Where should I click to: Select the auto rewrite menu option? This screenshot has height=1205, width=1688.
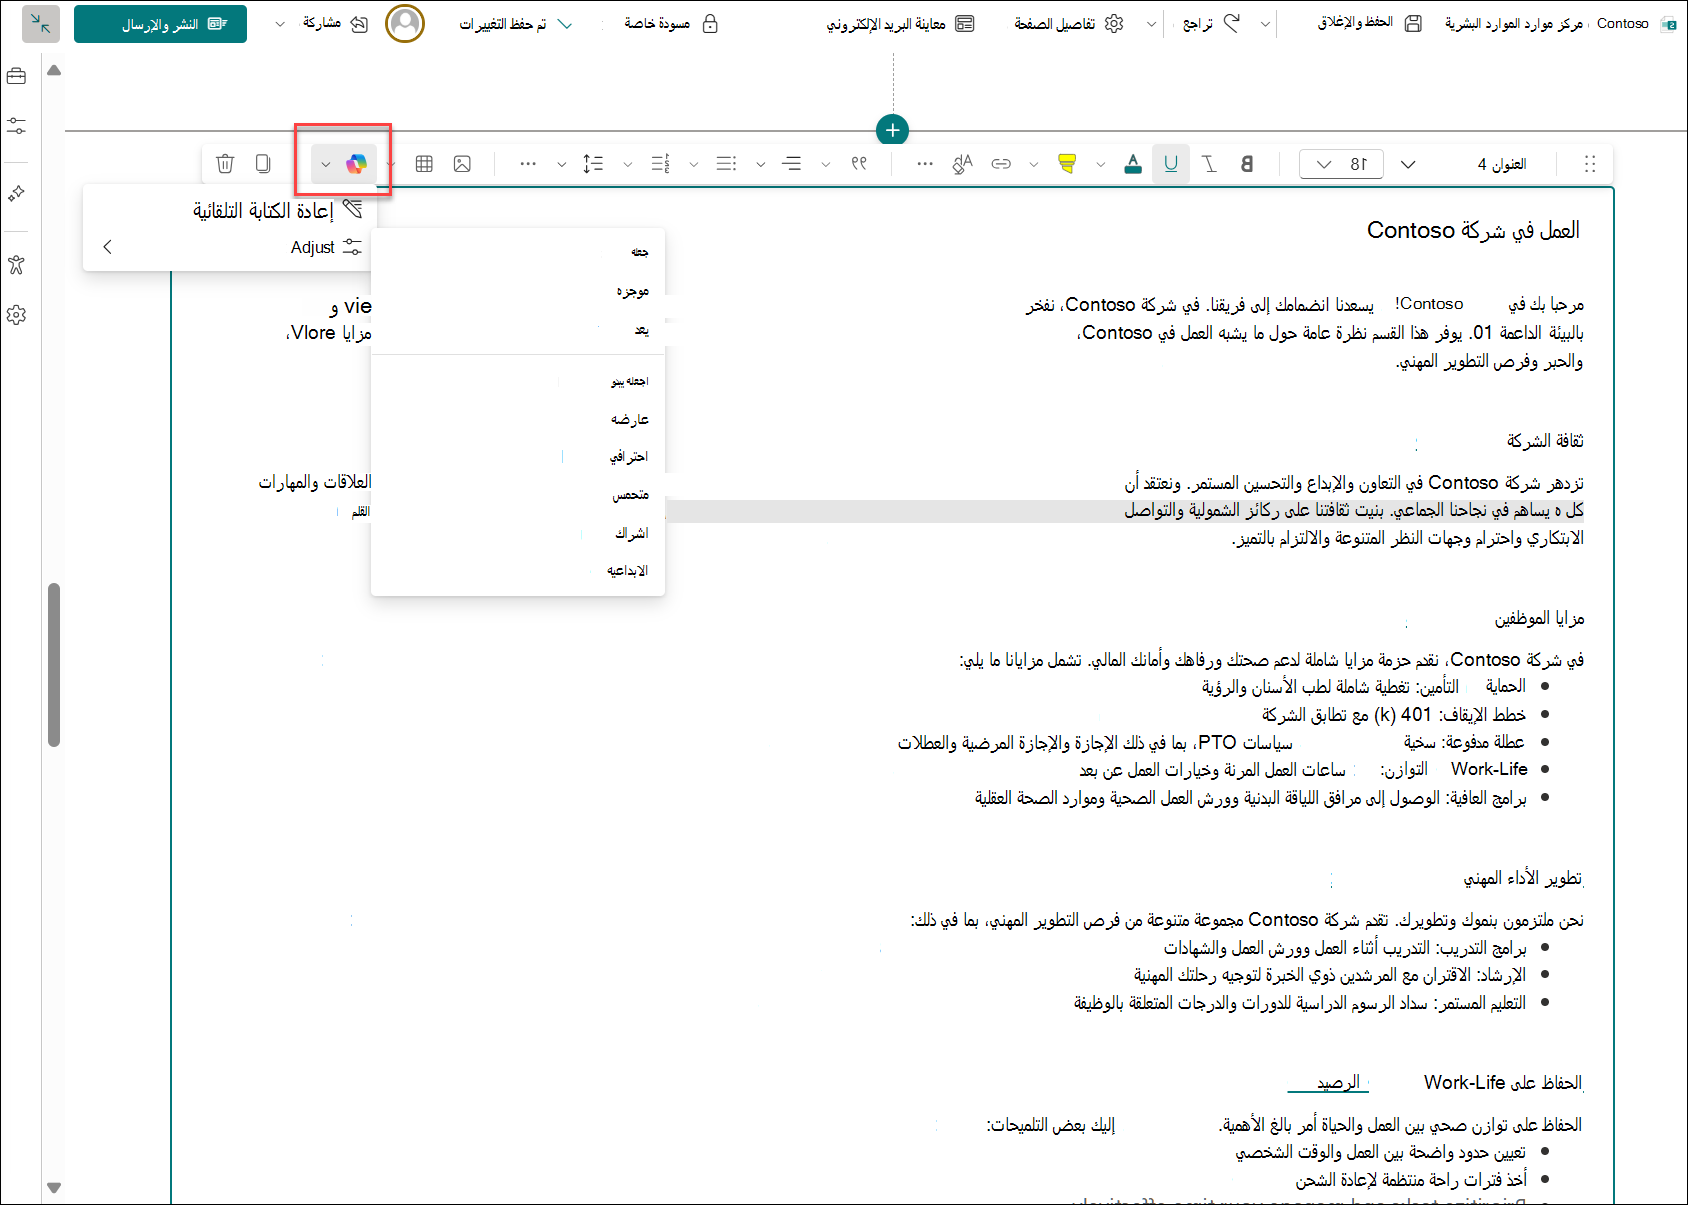pos(231,210)
